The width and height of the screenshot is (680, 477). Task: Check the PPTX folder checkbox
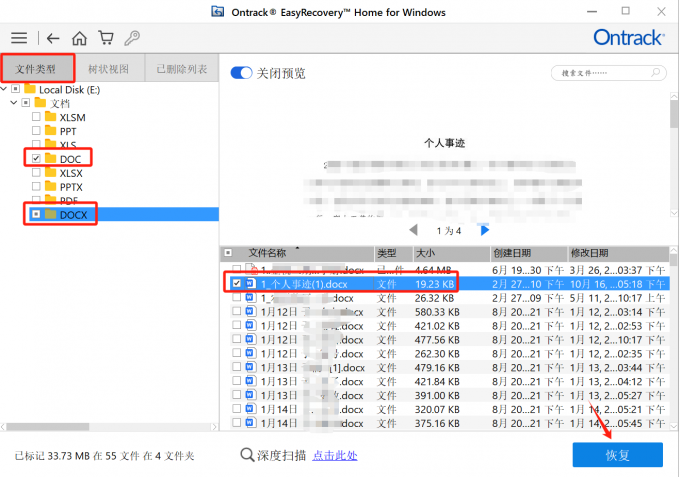pyautogui.click(x=36, y=186)
